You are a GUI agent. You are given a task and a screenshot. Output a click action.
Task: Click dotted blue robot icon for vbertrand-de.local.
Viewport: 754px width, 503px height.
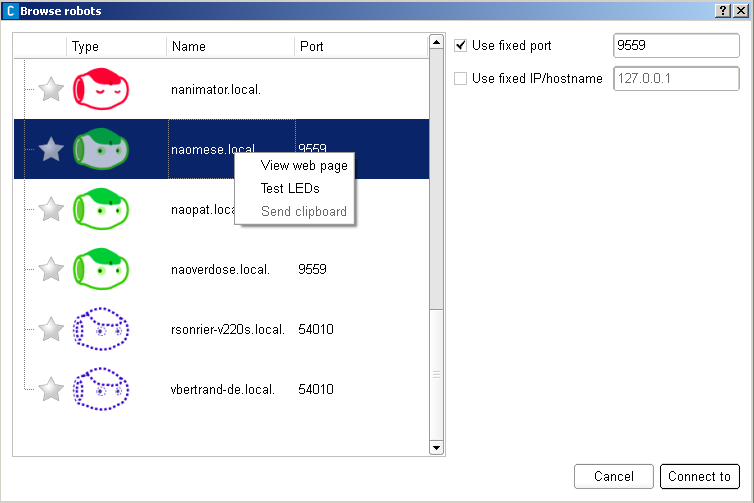[x=101, y=389]
